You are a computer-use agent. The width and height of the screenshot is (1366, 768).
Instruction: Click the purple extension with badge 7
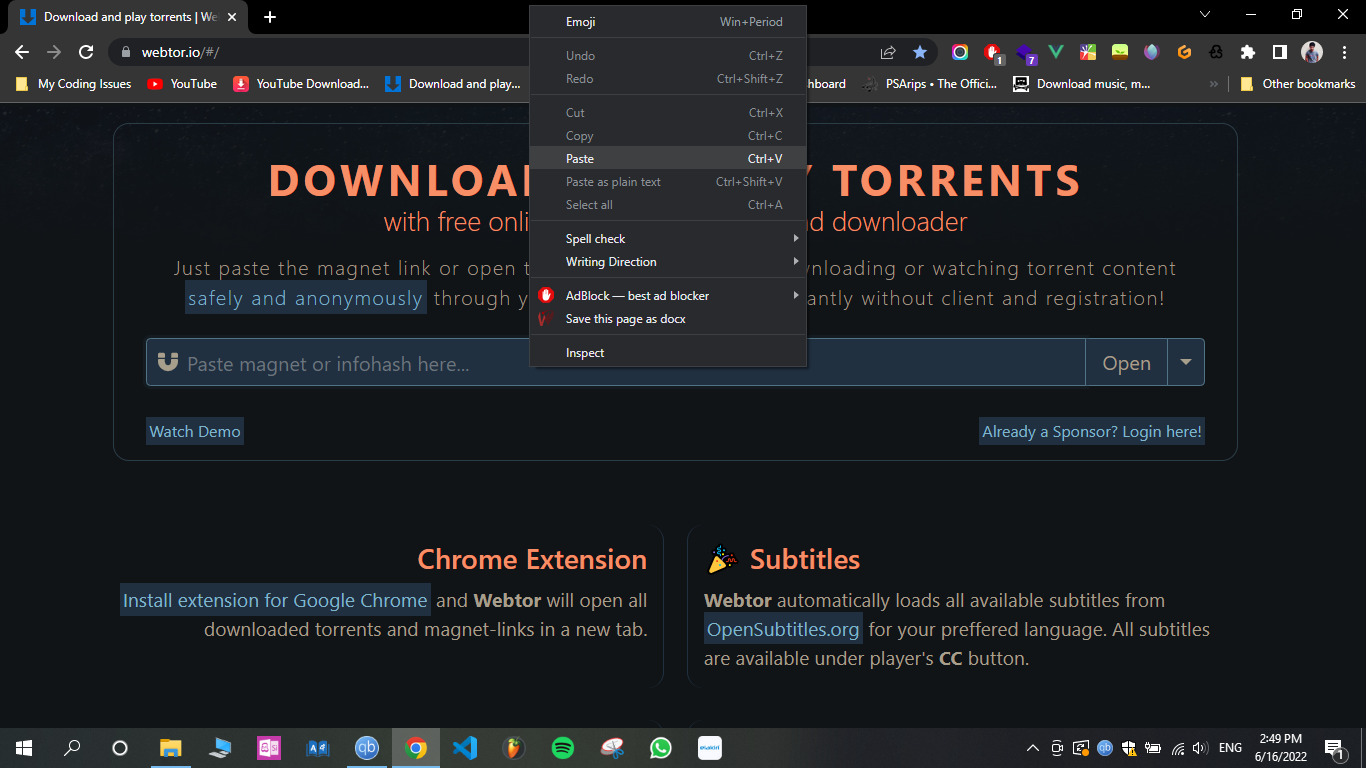pyautogui.click(x=1025, y=53)
